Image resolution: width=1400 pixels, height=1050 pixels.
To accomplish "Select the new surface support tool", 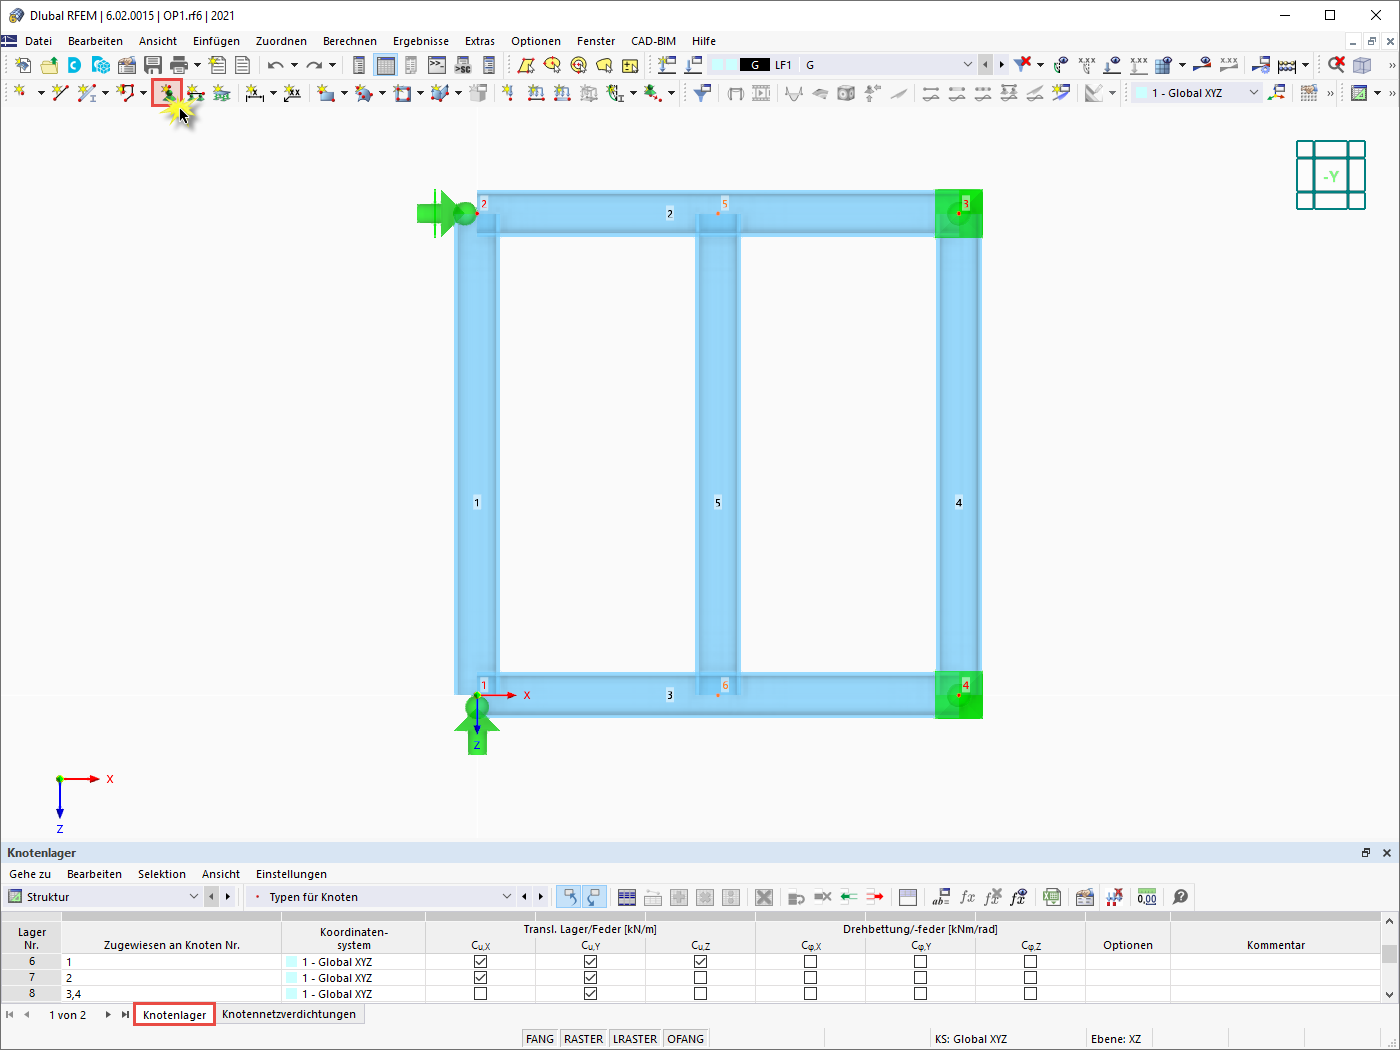I will click(221, 93).
